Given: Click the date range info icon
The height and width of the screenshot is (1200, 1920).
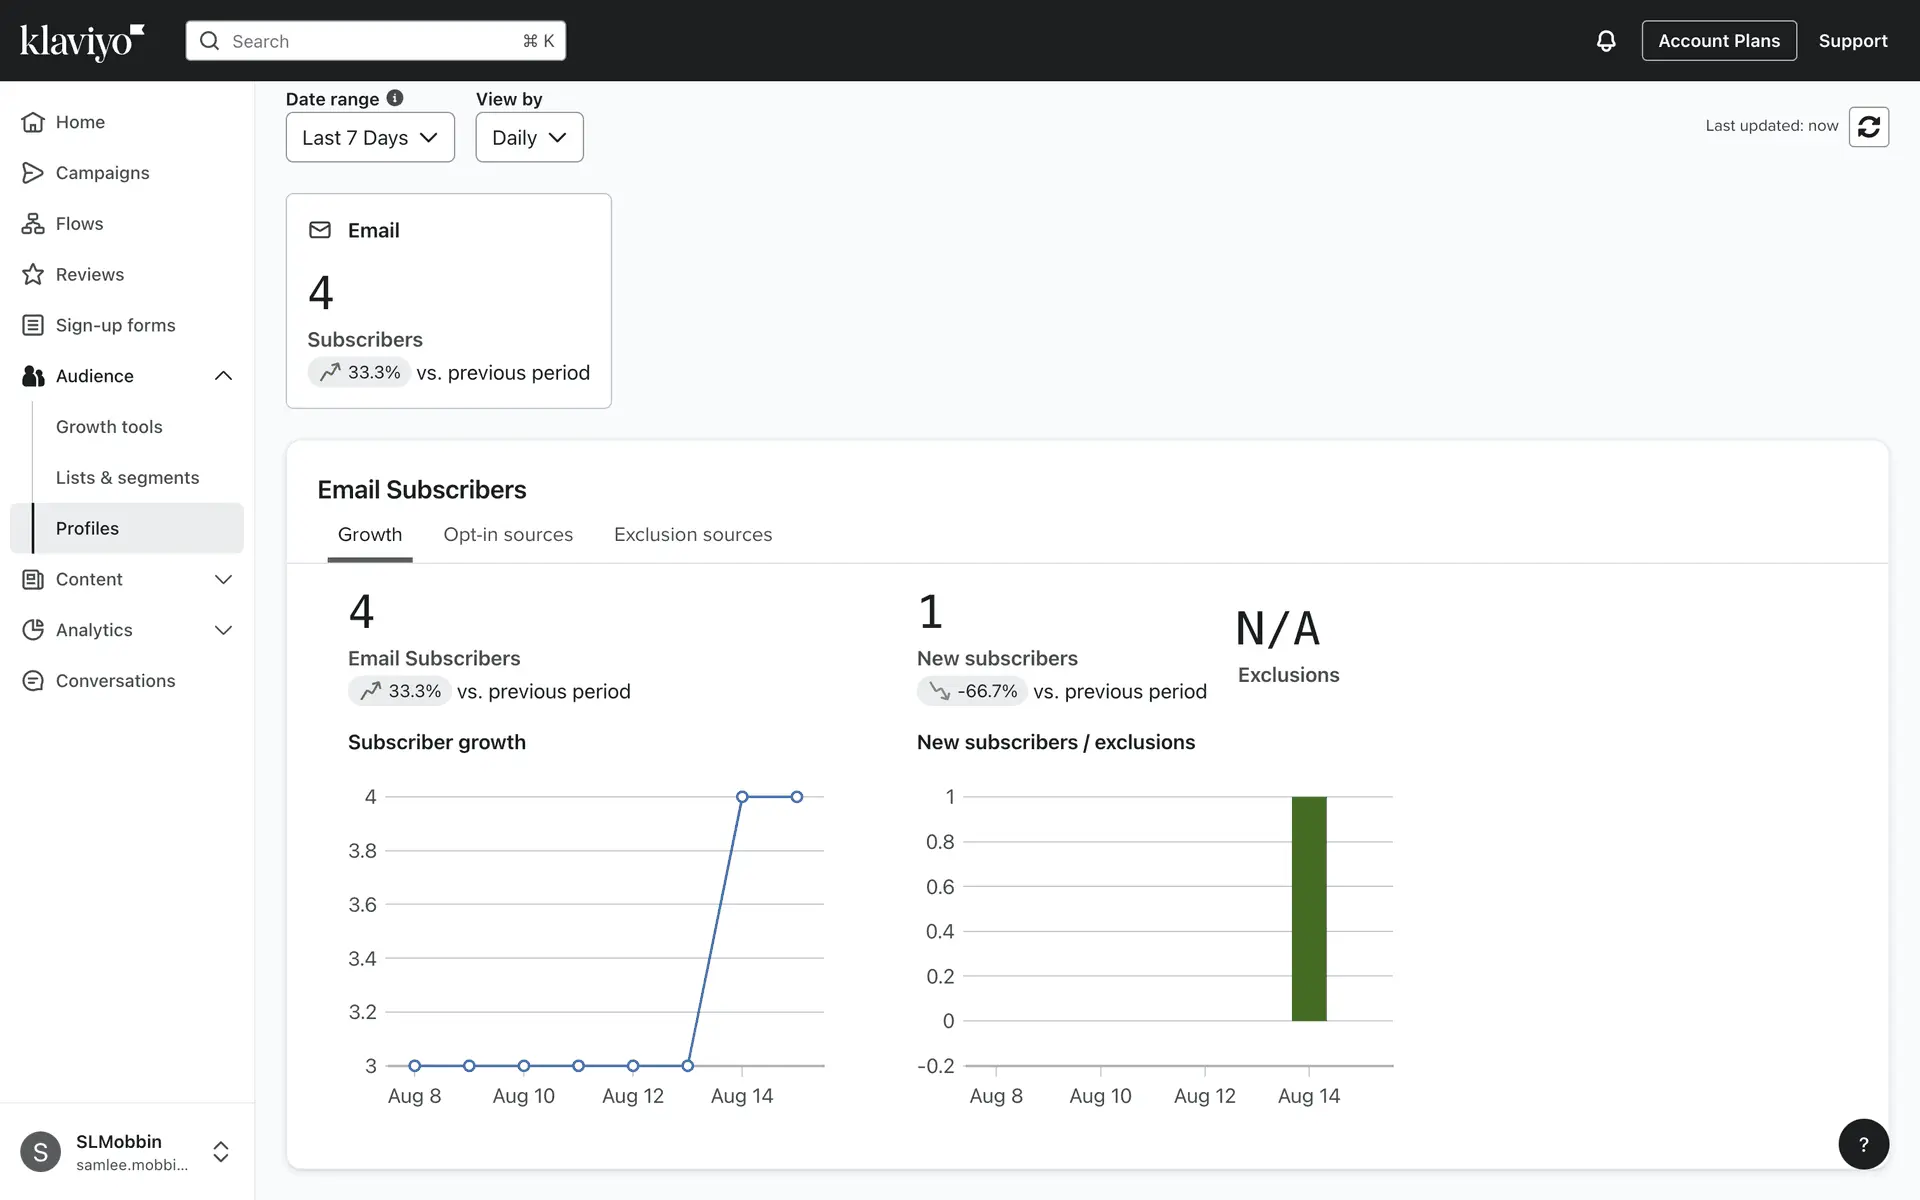Looking at the screenshot, I should [x=395, y=98].
